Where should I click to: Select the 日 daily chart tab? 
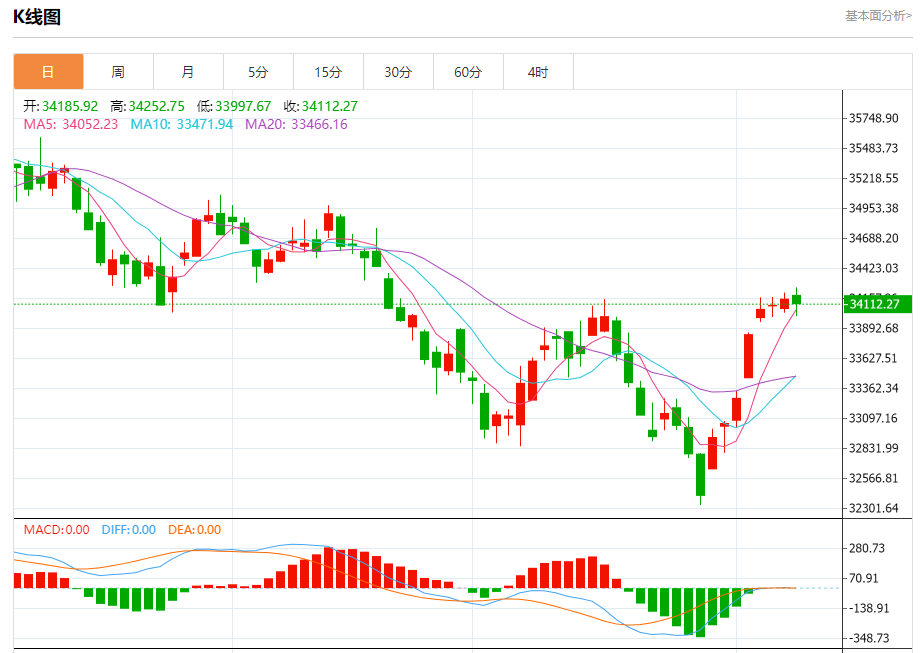pyautogui.click(x=48, y=72)
